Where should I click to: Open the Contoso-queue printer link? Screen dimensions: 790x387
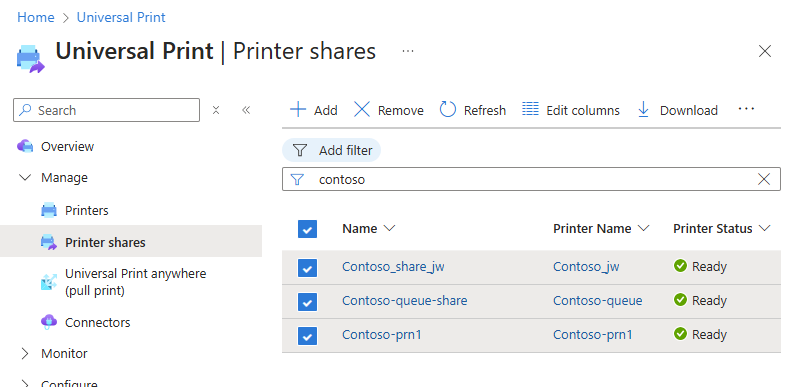[598, 300]
